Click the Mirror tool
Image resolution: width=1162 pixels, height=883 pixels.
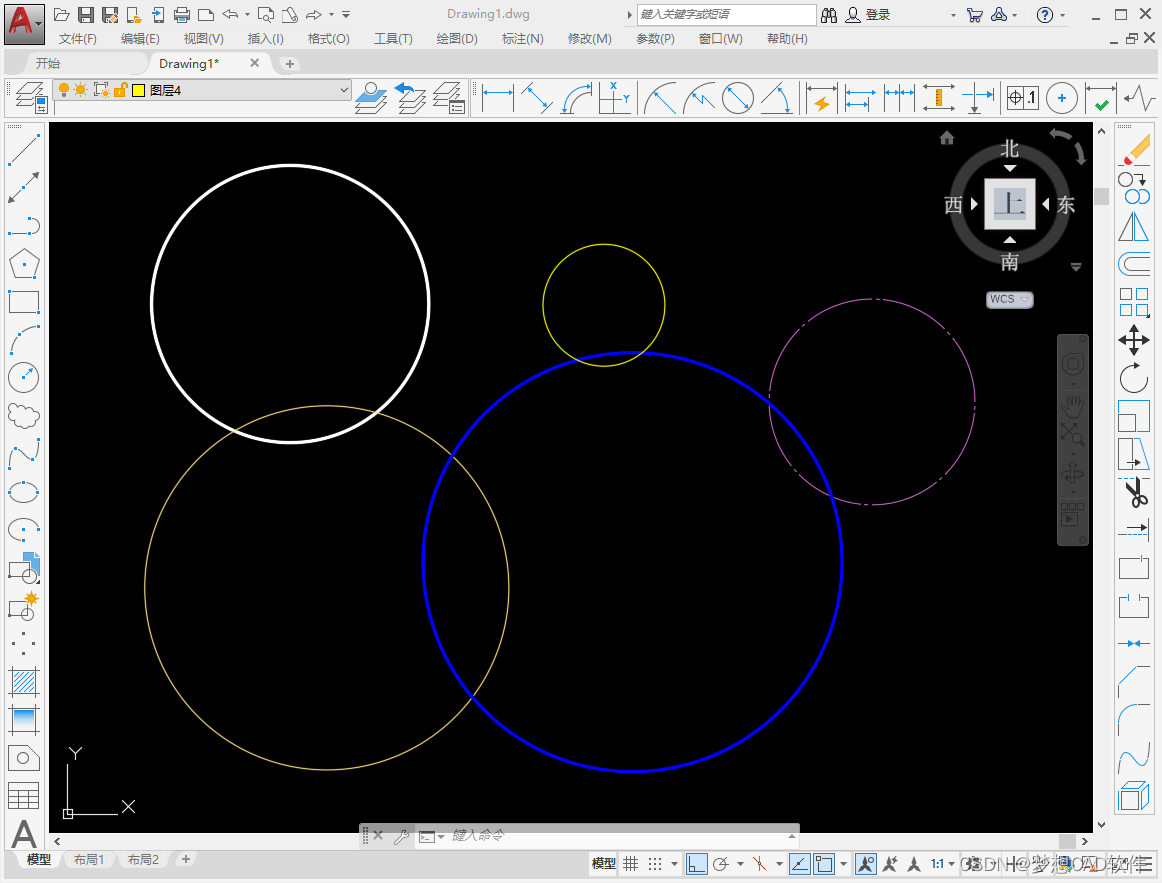pyautogui.click(x=1134, y=226)
